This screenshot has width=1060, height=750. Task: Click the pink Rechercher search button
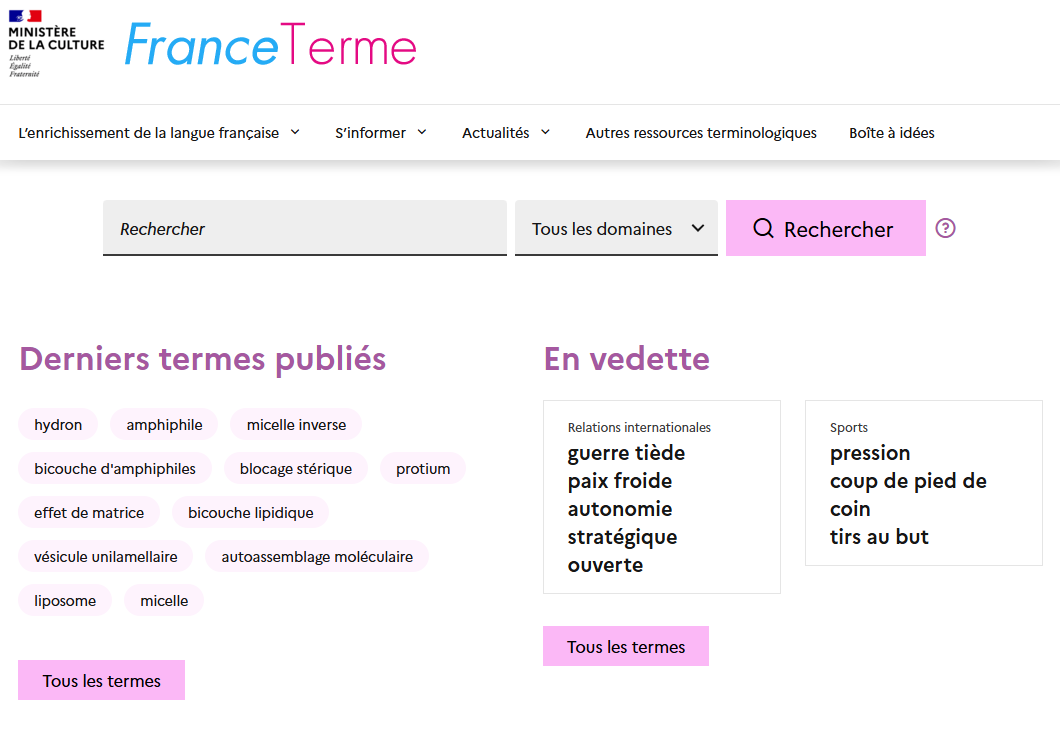(825, 228)
